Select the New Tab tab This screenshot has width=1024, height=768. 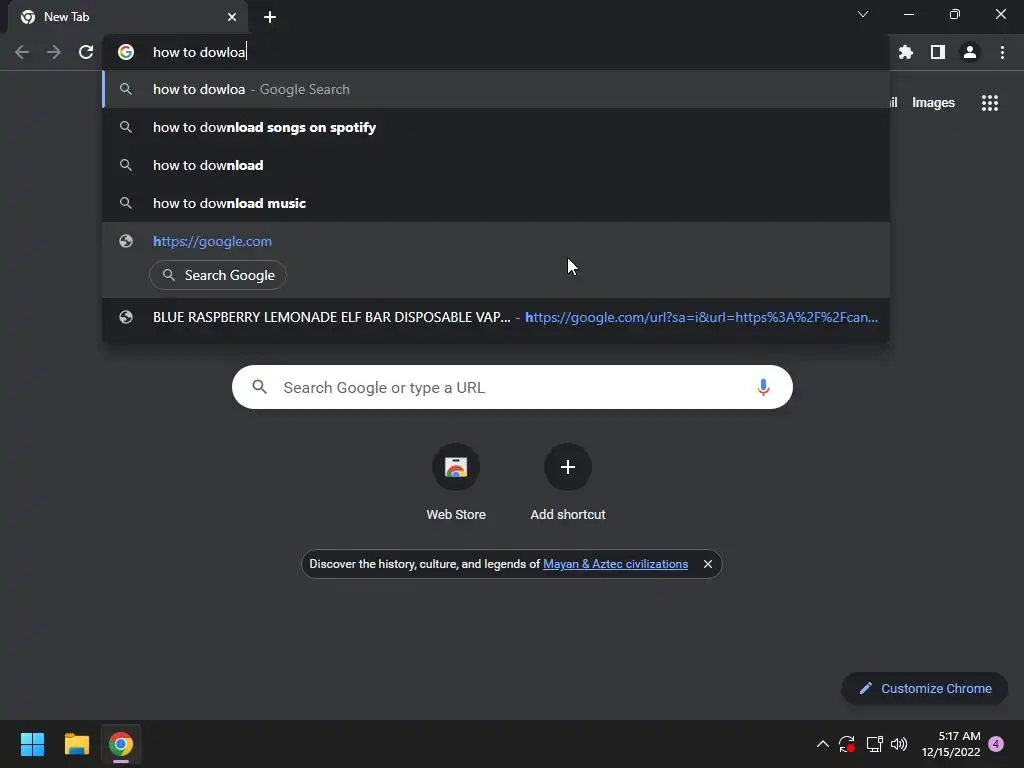pos(128,17)
